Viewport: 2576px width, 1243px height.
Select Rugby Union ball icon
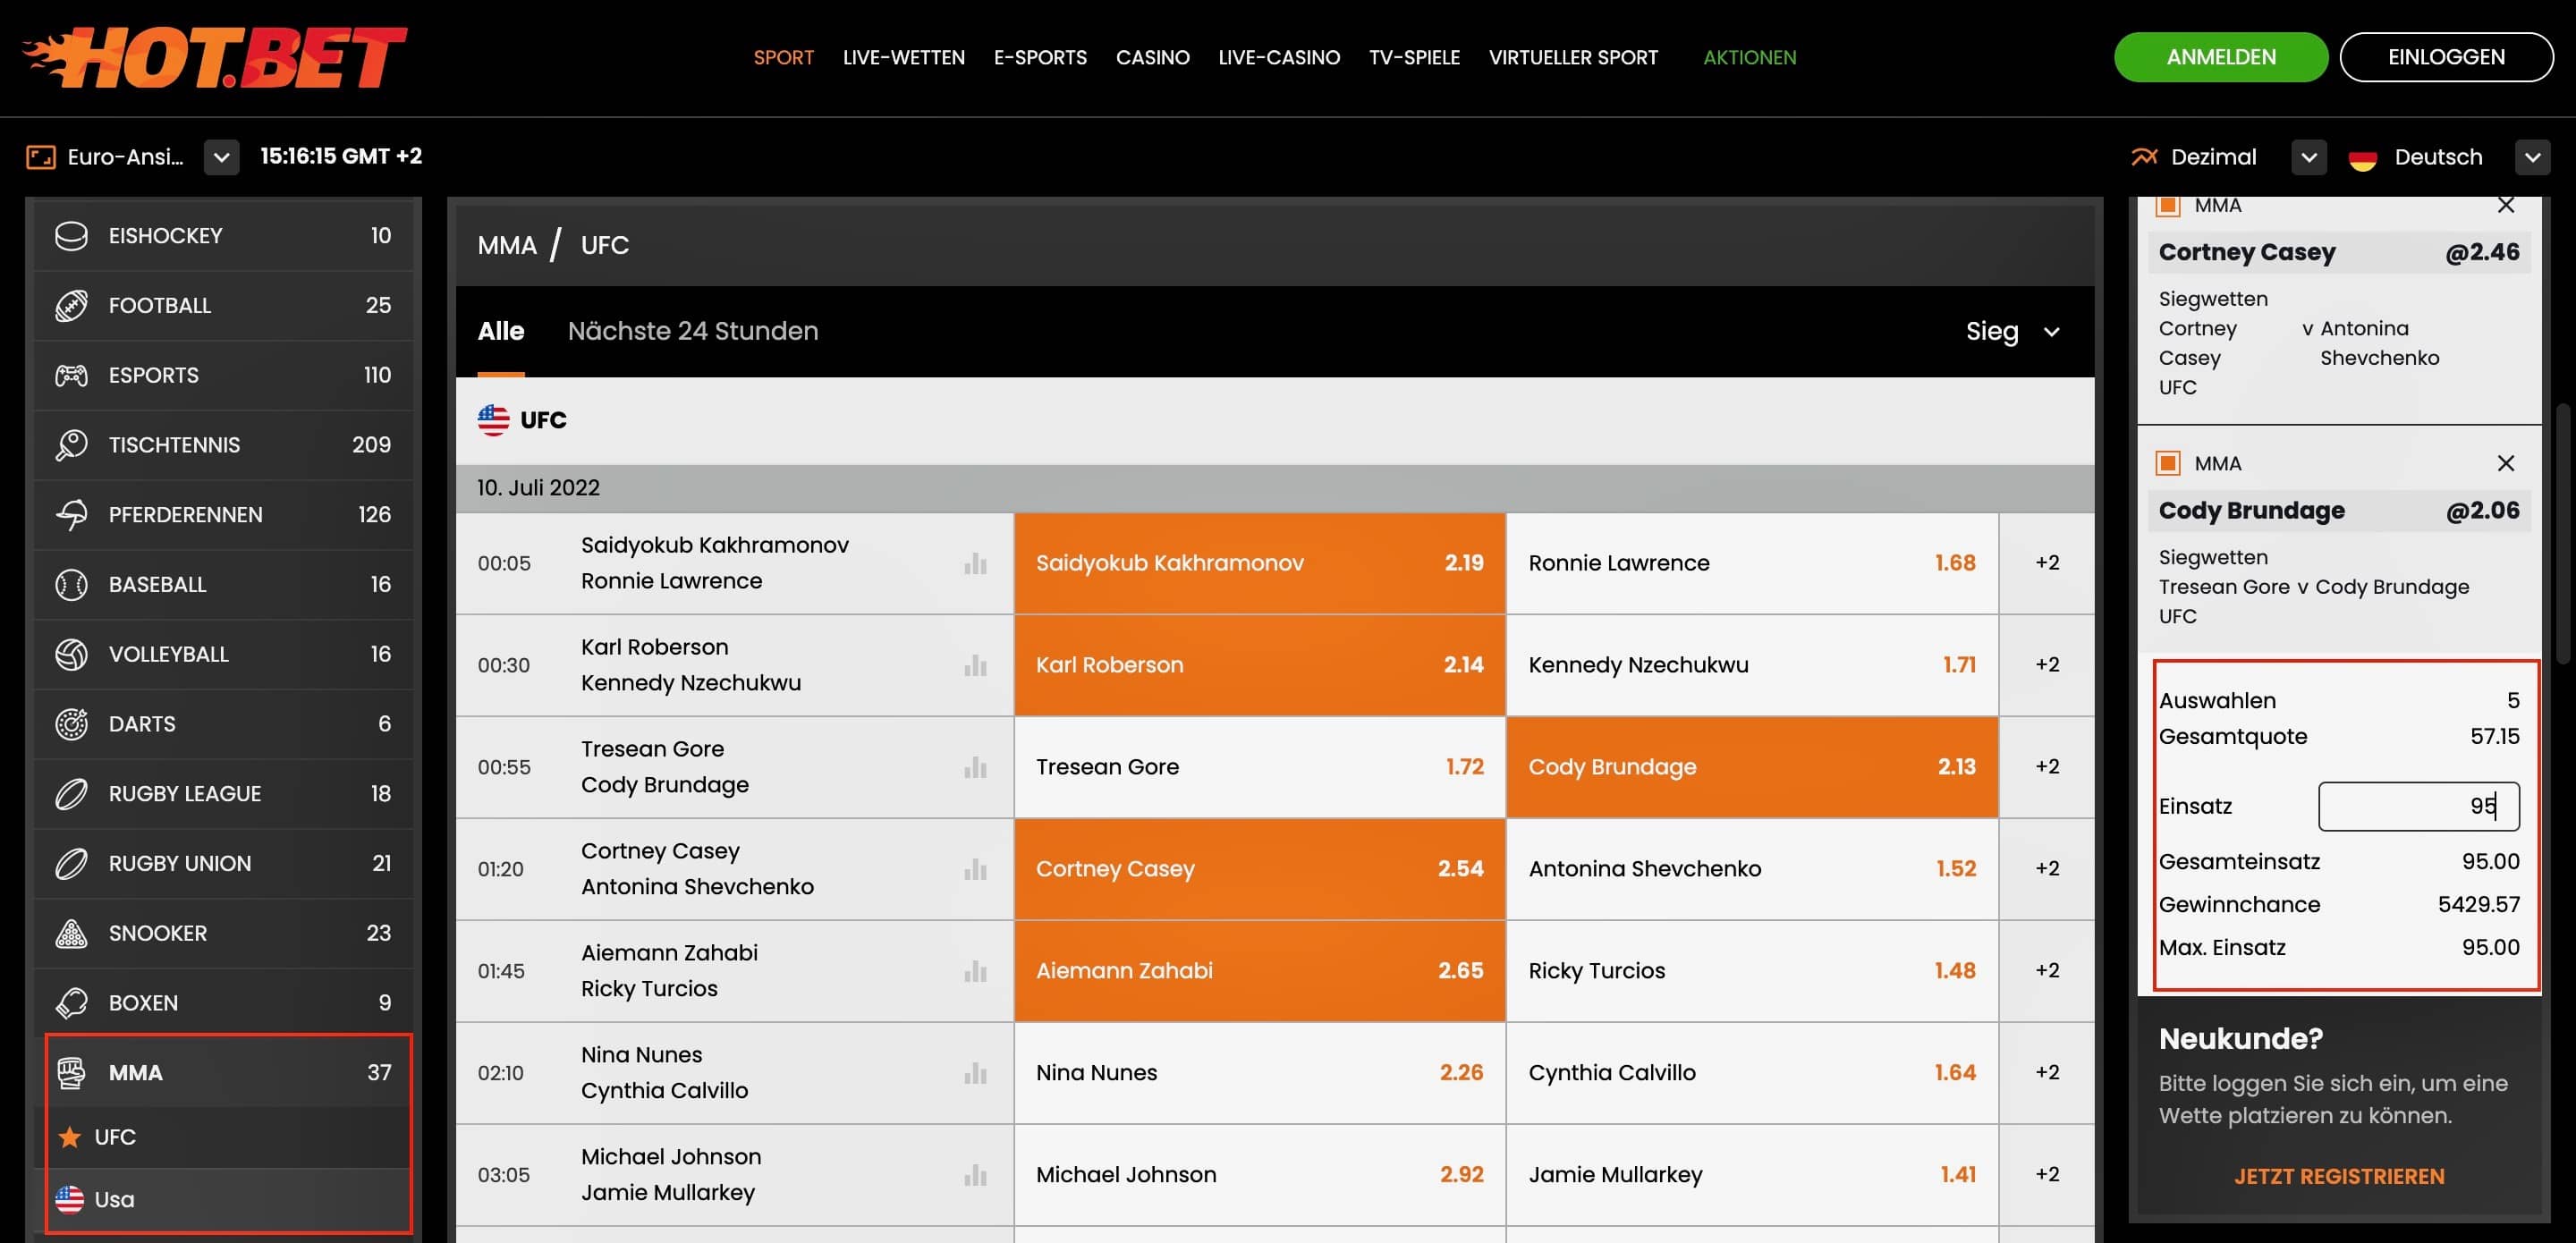click(x=71, y=863)
